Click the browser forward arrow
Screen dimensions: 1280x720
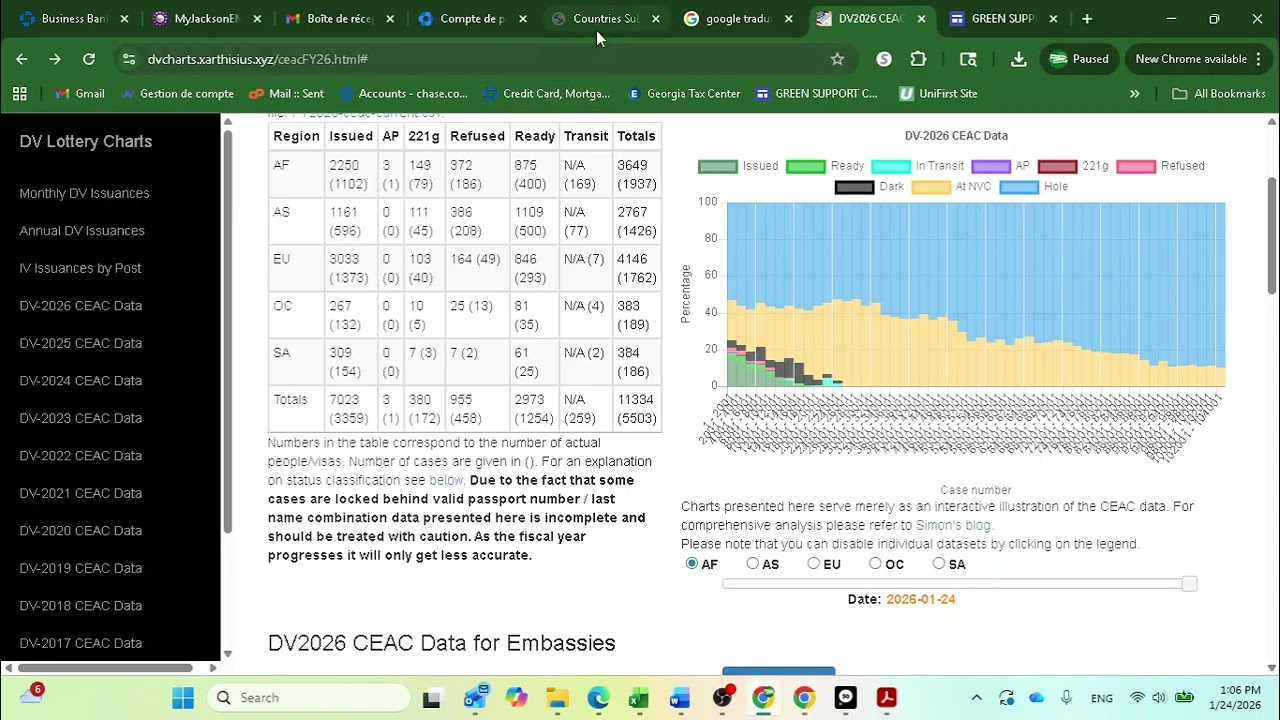click(x=55, y=59)
